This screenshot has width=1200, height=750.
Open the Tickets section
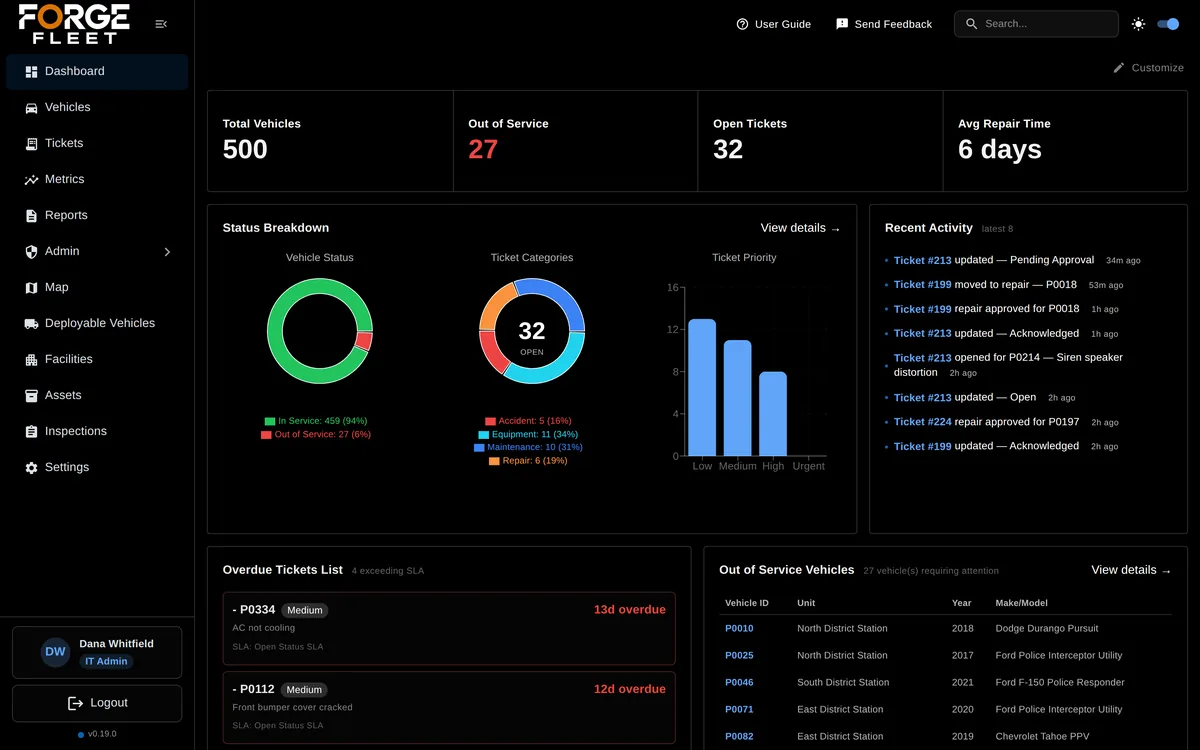click(x=97, y=143)
